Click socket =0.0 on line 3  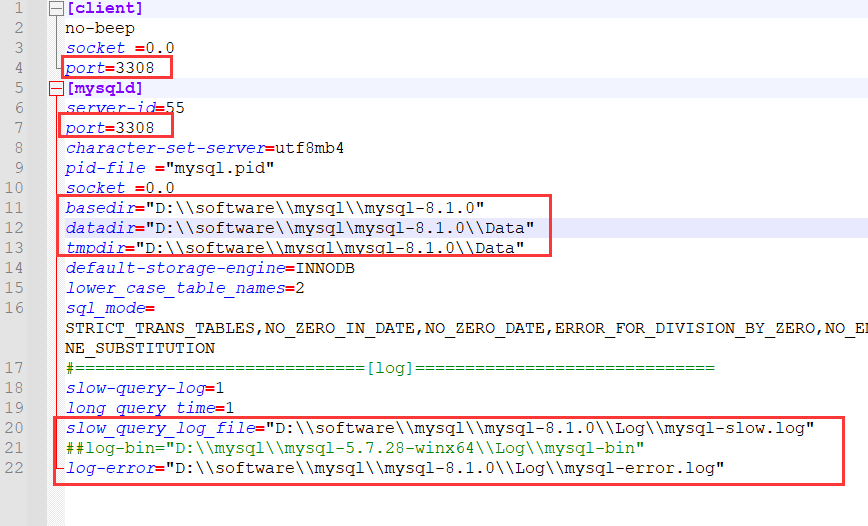120,48
